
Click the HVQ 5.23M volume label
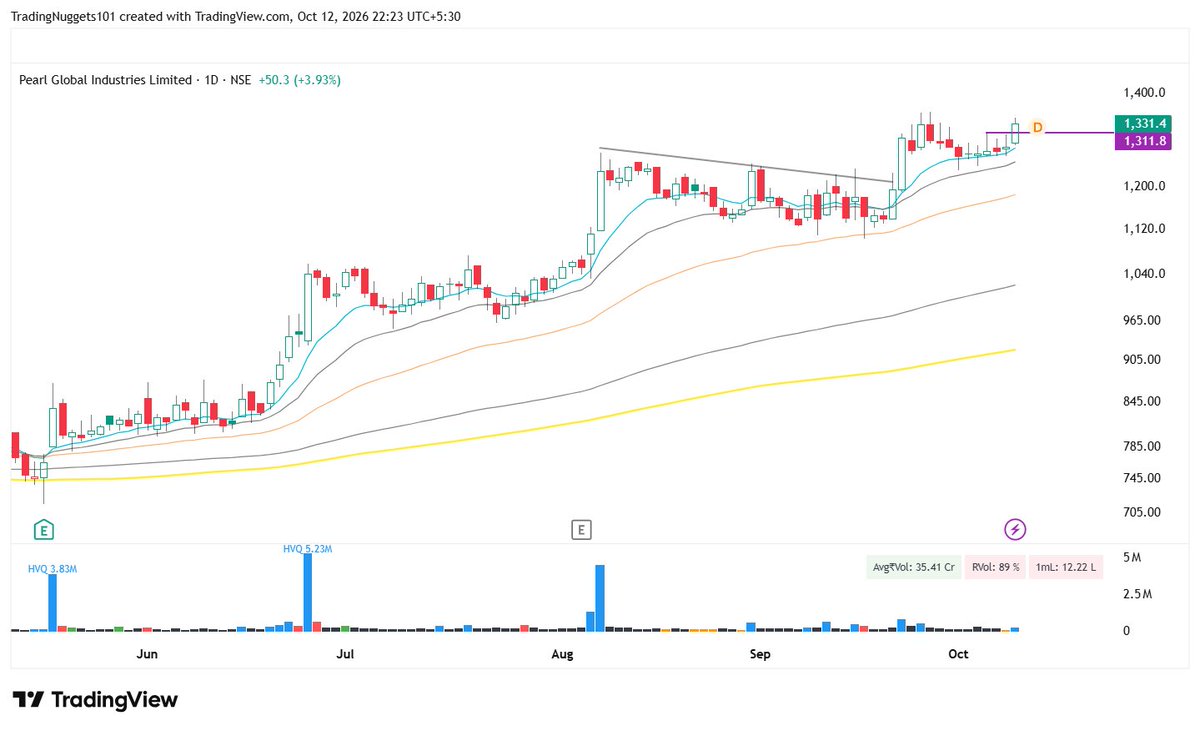[308, 548]
